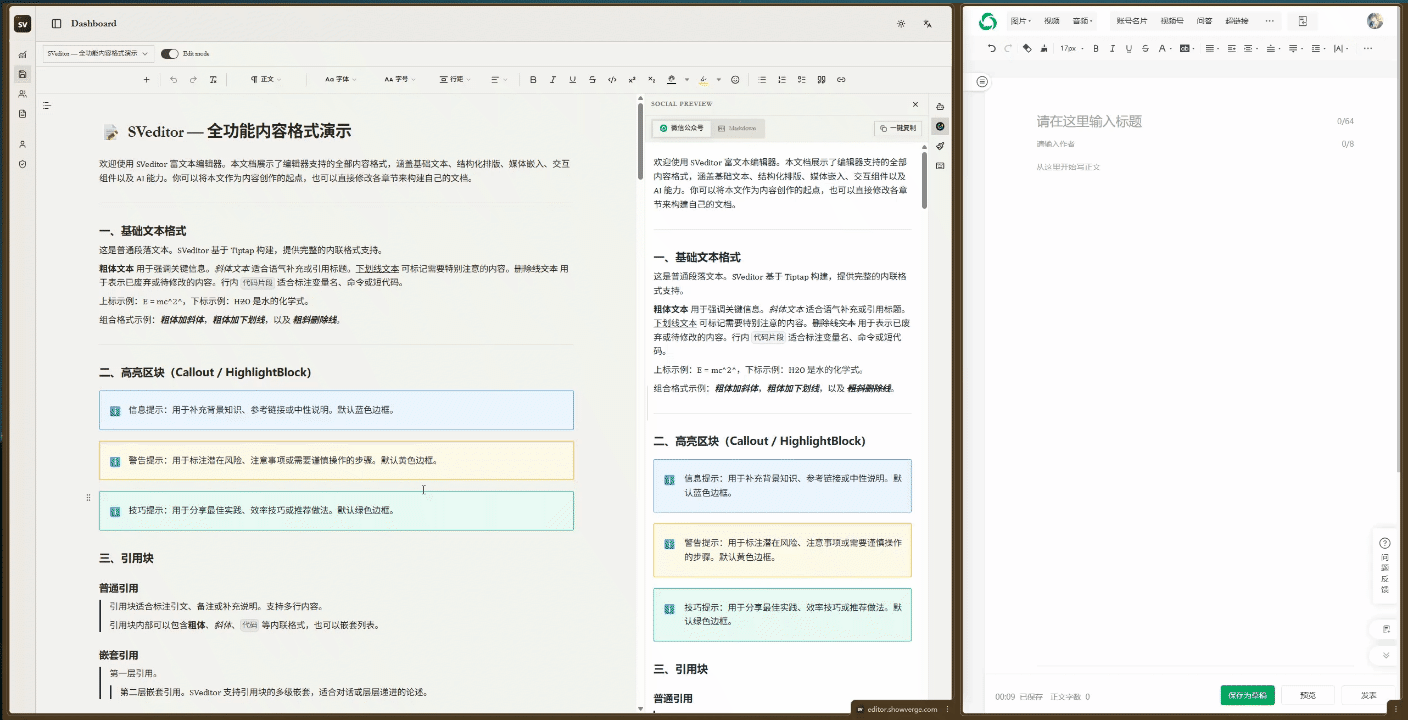
Task: Click the rocket publish icon in right rail
Action: point(940,146)
